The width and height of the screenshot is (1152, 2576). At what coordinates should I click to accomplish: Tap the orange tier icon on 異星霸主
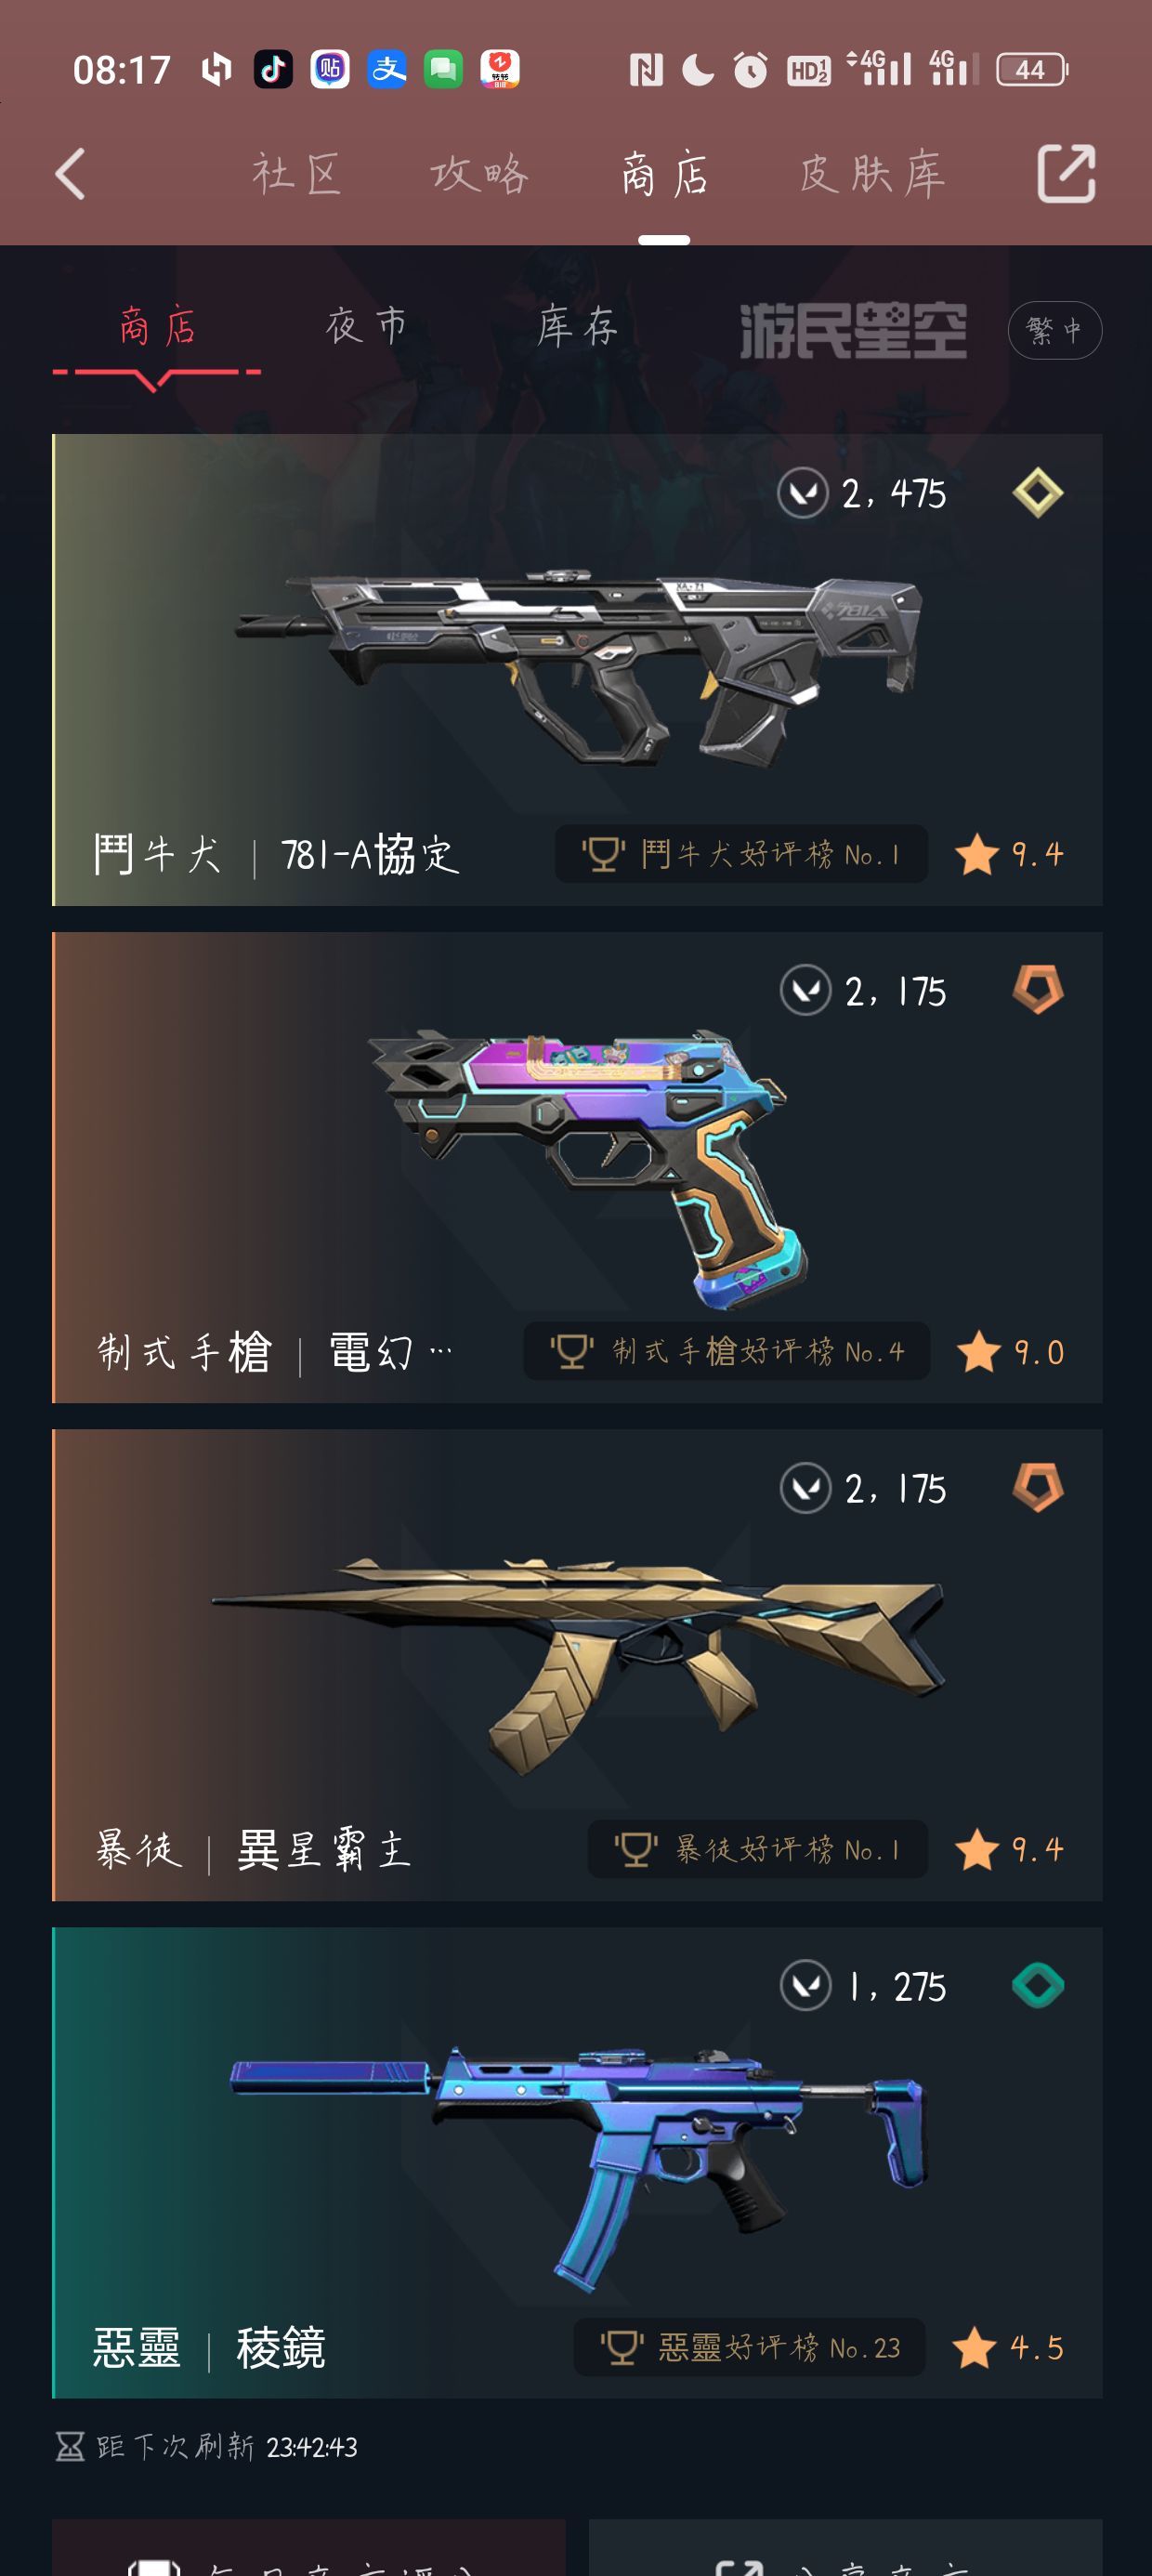(x=1038, y=1488)
